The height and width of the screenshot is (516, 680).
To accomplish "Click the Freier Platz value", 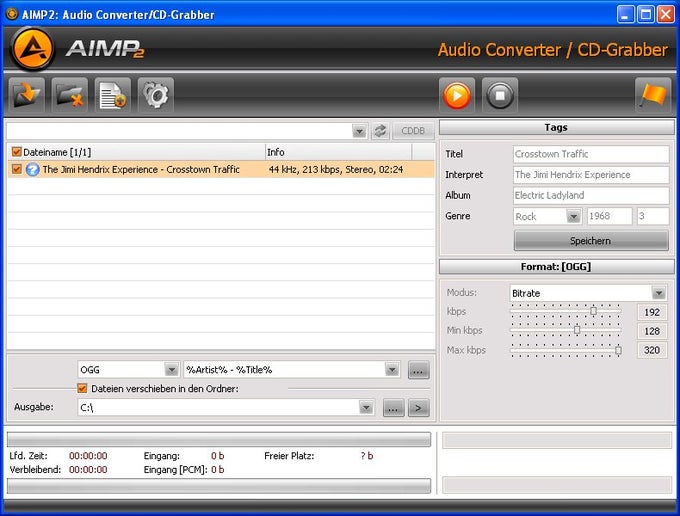I will tap(367, 456).
